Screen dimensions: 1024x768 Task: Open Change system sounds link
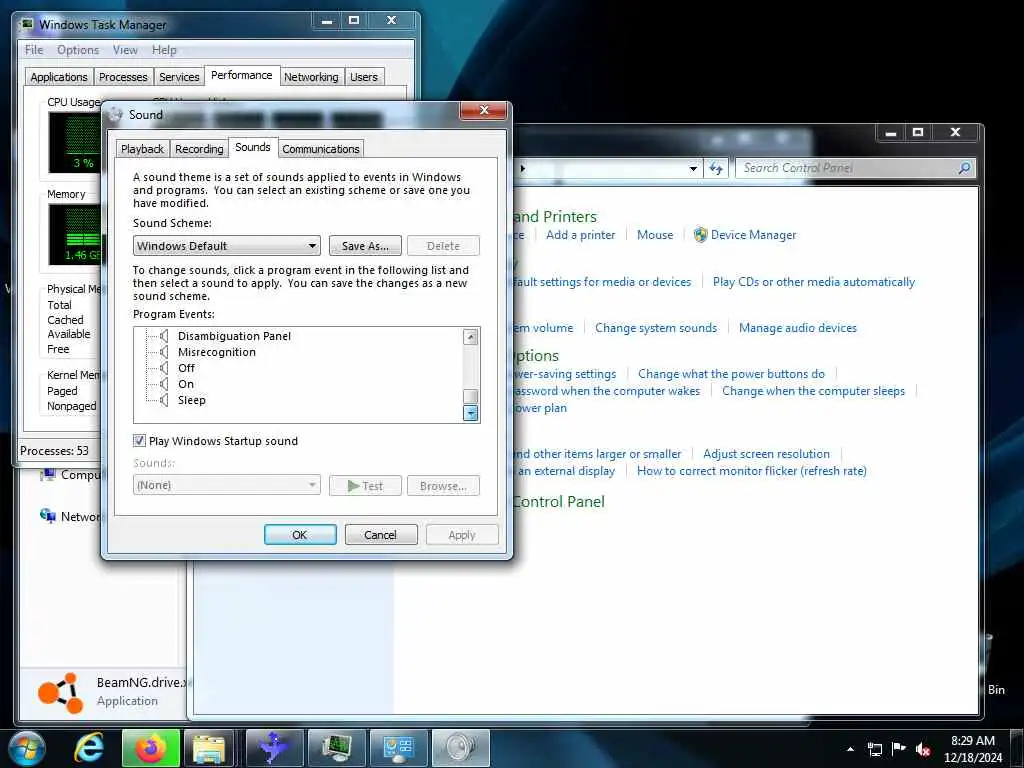pyautogui.click(x=656, y=328)
